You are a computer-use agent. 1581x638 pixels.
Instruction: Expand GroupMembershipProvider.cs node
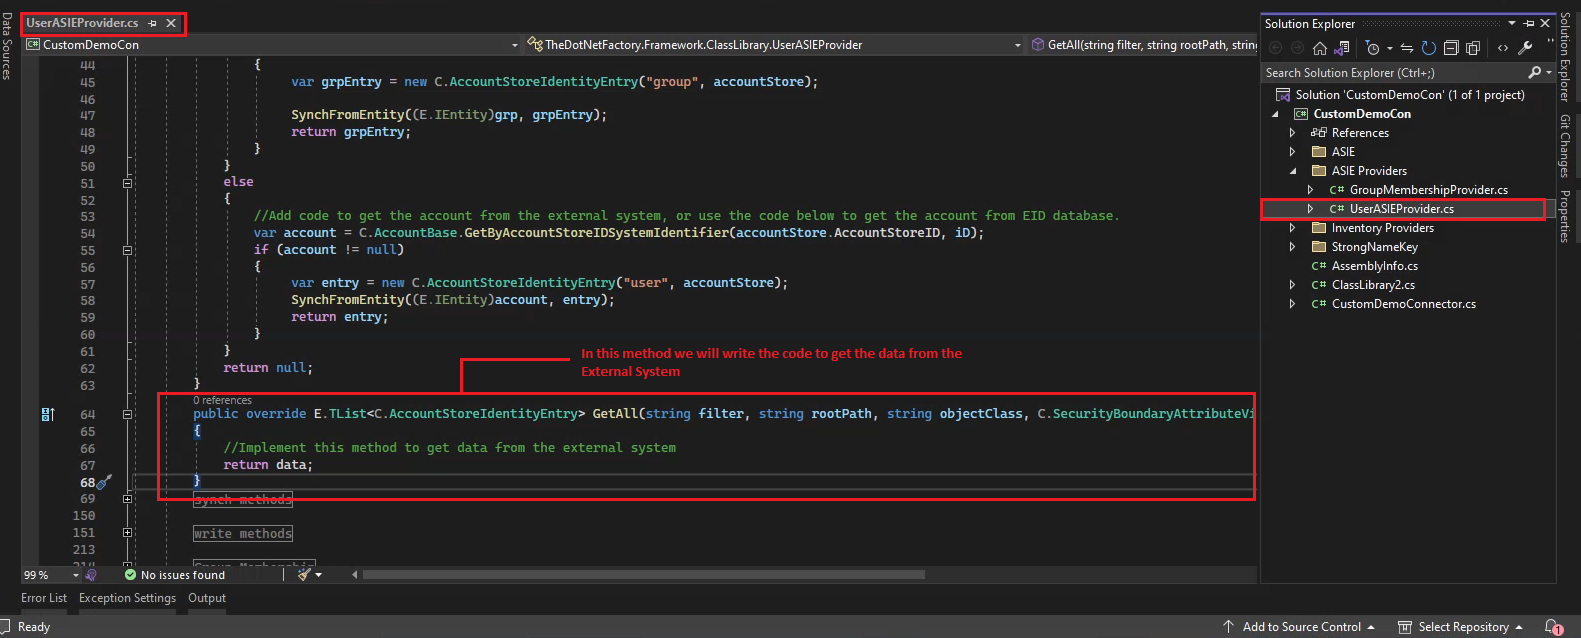coord(1310,190)
